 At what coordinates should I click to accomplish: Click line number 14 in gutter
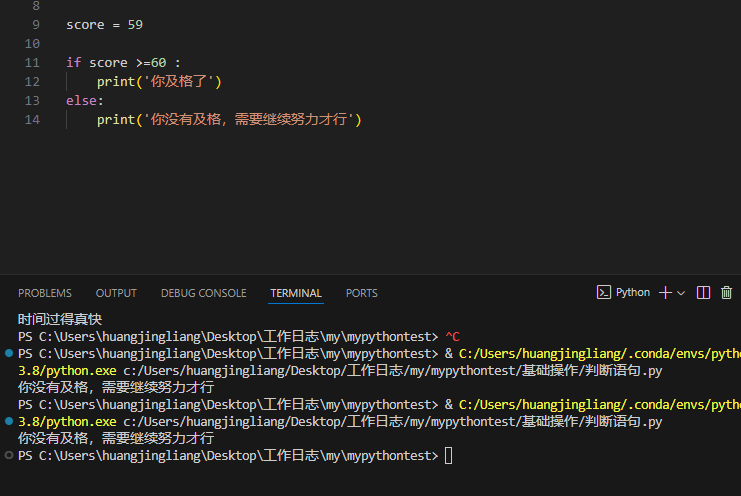(32, 120)
